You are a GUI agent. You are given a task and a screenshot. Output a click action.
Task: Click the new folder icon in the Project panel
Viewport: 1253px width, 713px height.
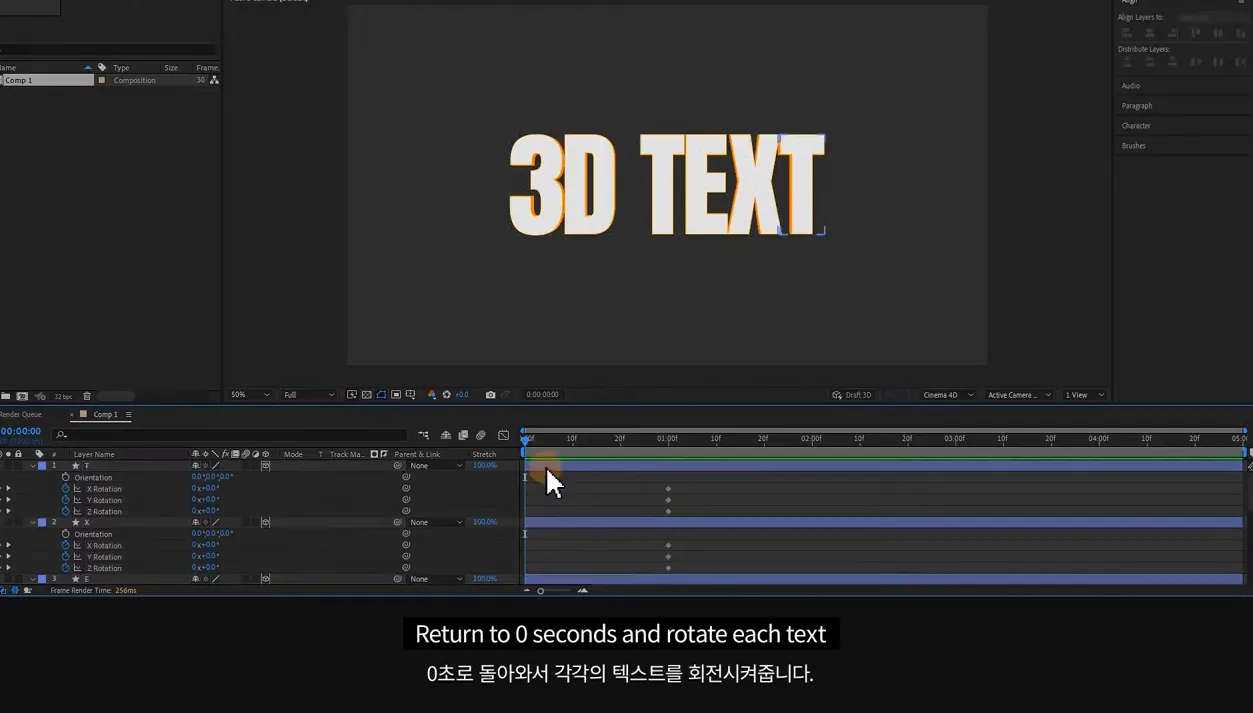6,396
